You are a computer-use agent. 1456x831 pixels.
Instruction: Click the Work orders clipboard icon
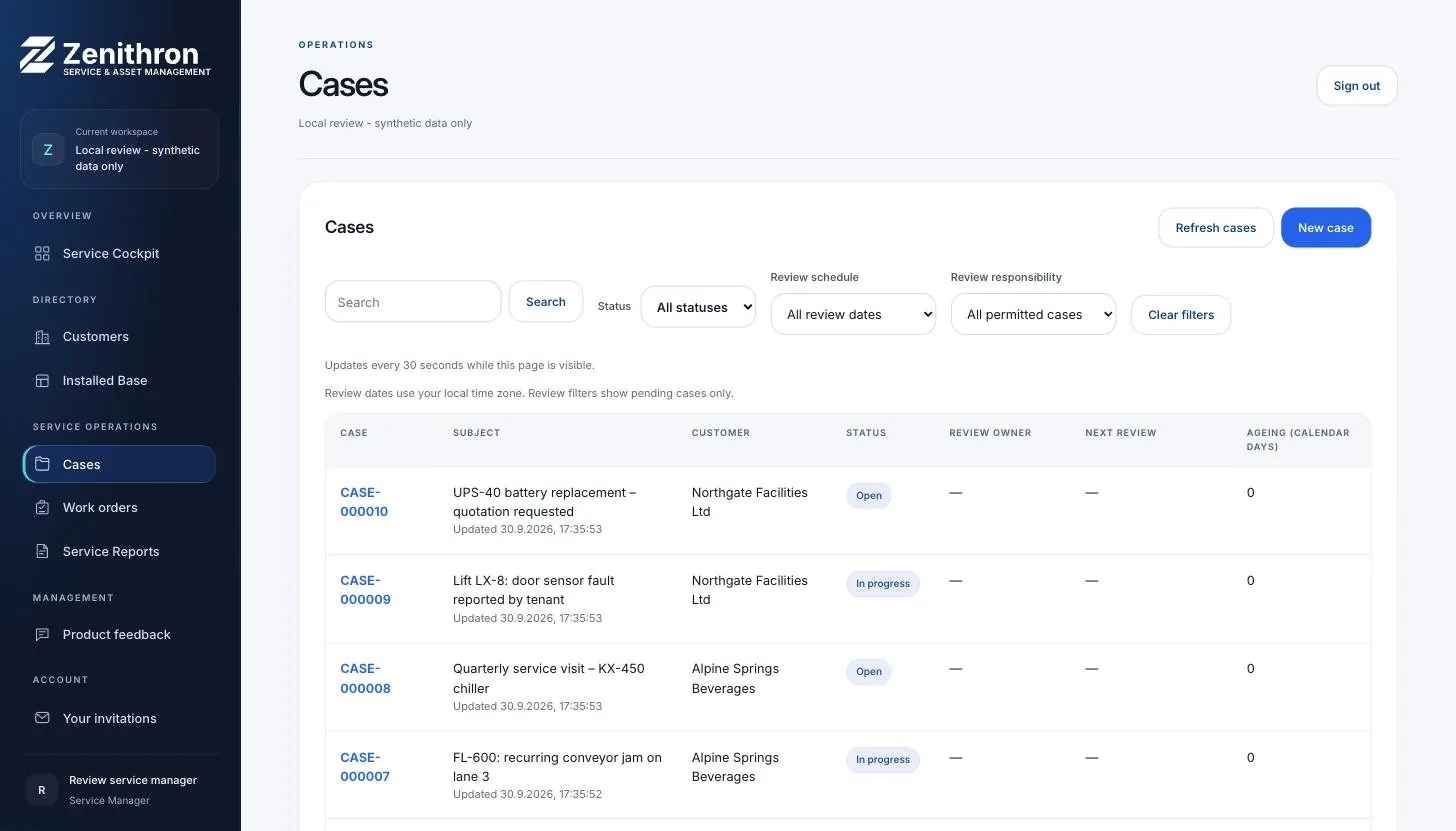point(42,508)
